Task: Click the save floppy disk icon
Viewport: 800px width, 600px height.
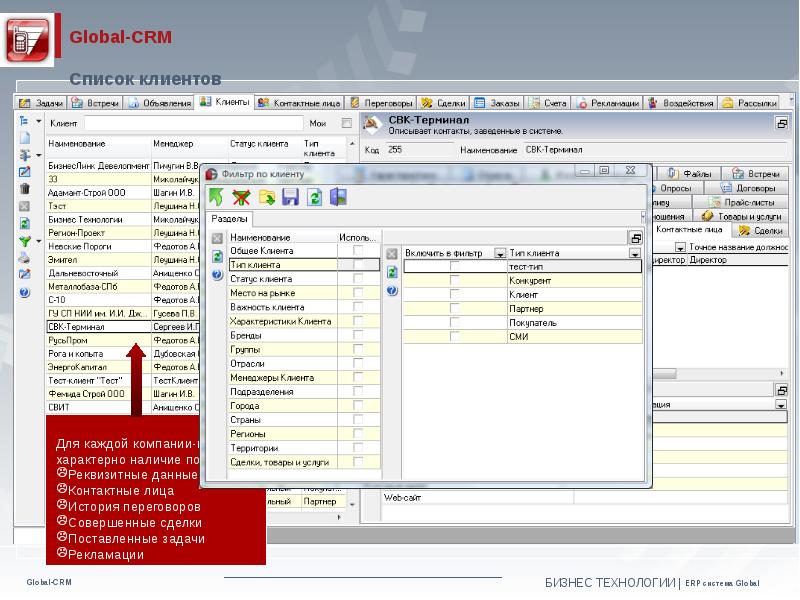Action: pos(290,197)
